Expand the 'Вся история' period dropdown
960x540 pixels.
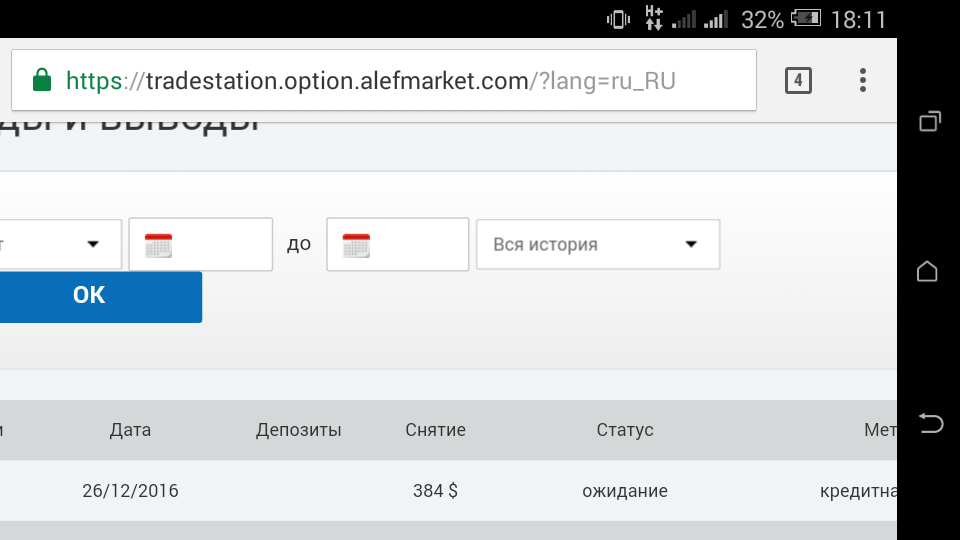coord(598,244)
